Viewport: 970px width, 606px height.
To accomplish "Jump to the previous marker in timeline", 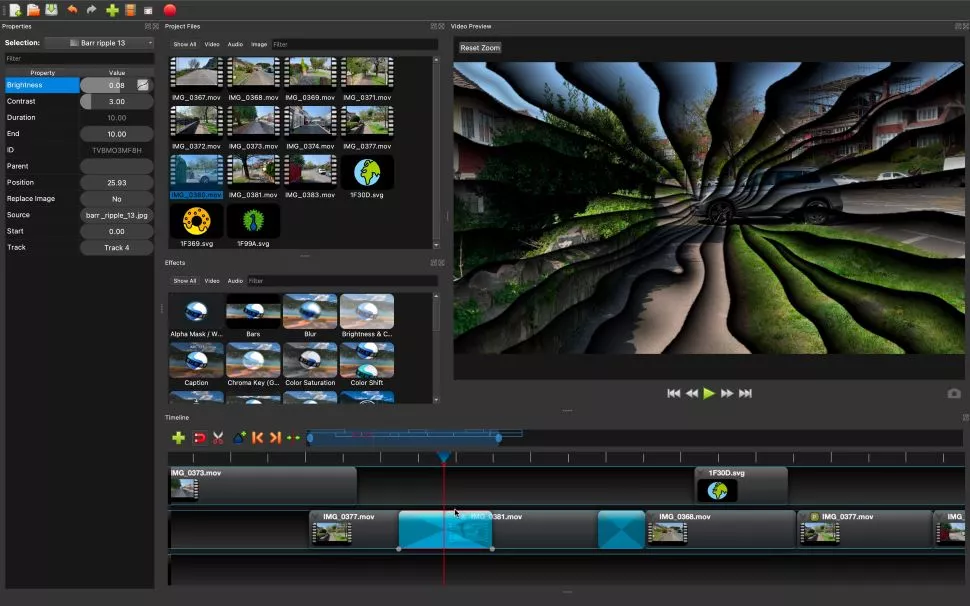I will click(x=257, y=438).
